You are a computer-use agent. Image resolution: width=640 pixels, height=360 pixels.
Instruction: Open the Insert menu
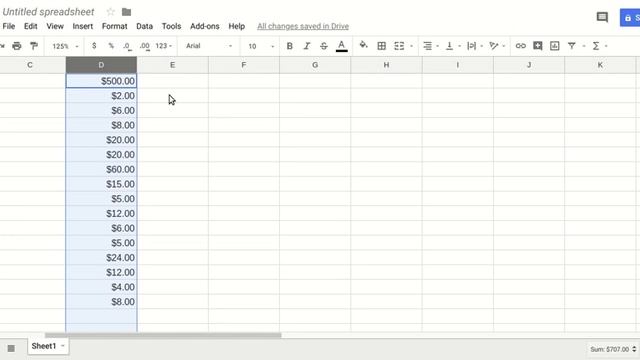[x=83, y=26]
